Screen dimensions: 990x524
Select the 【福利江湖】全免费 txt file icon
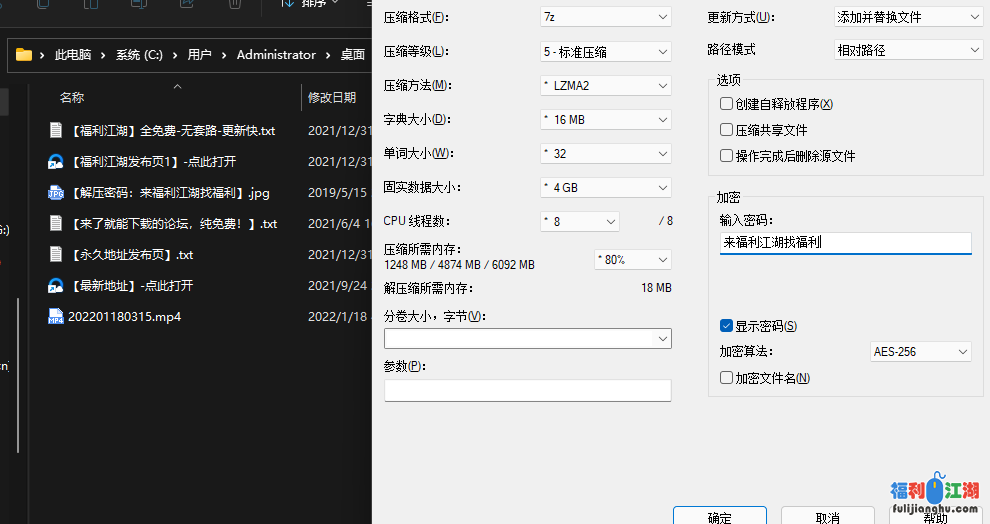(56, 130)
